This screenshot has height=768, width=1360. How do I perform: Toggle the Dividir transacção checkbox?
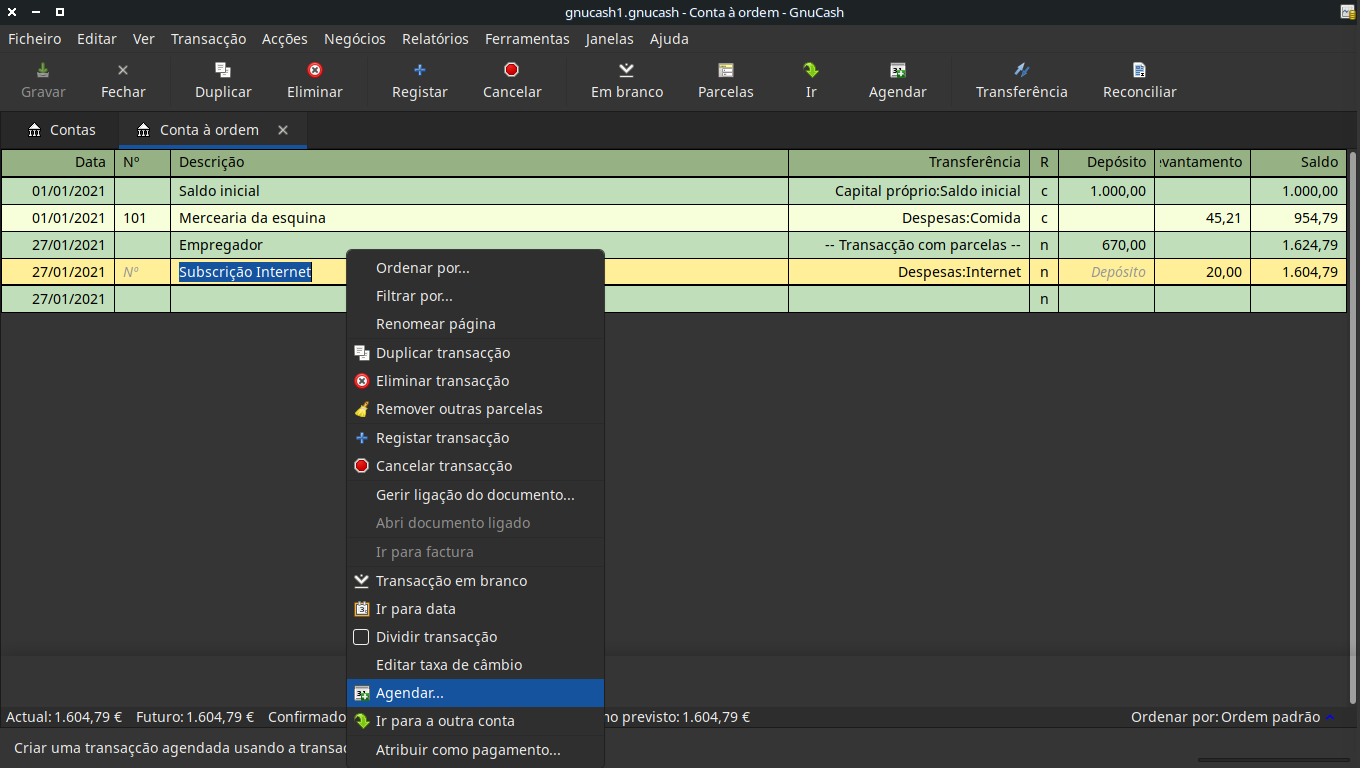[362, 637]
